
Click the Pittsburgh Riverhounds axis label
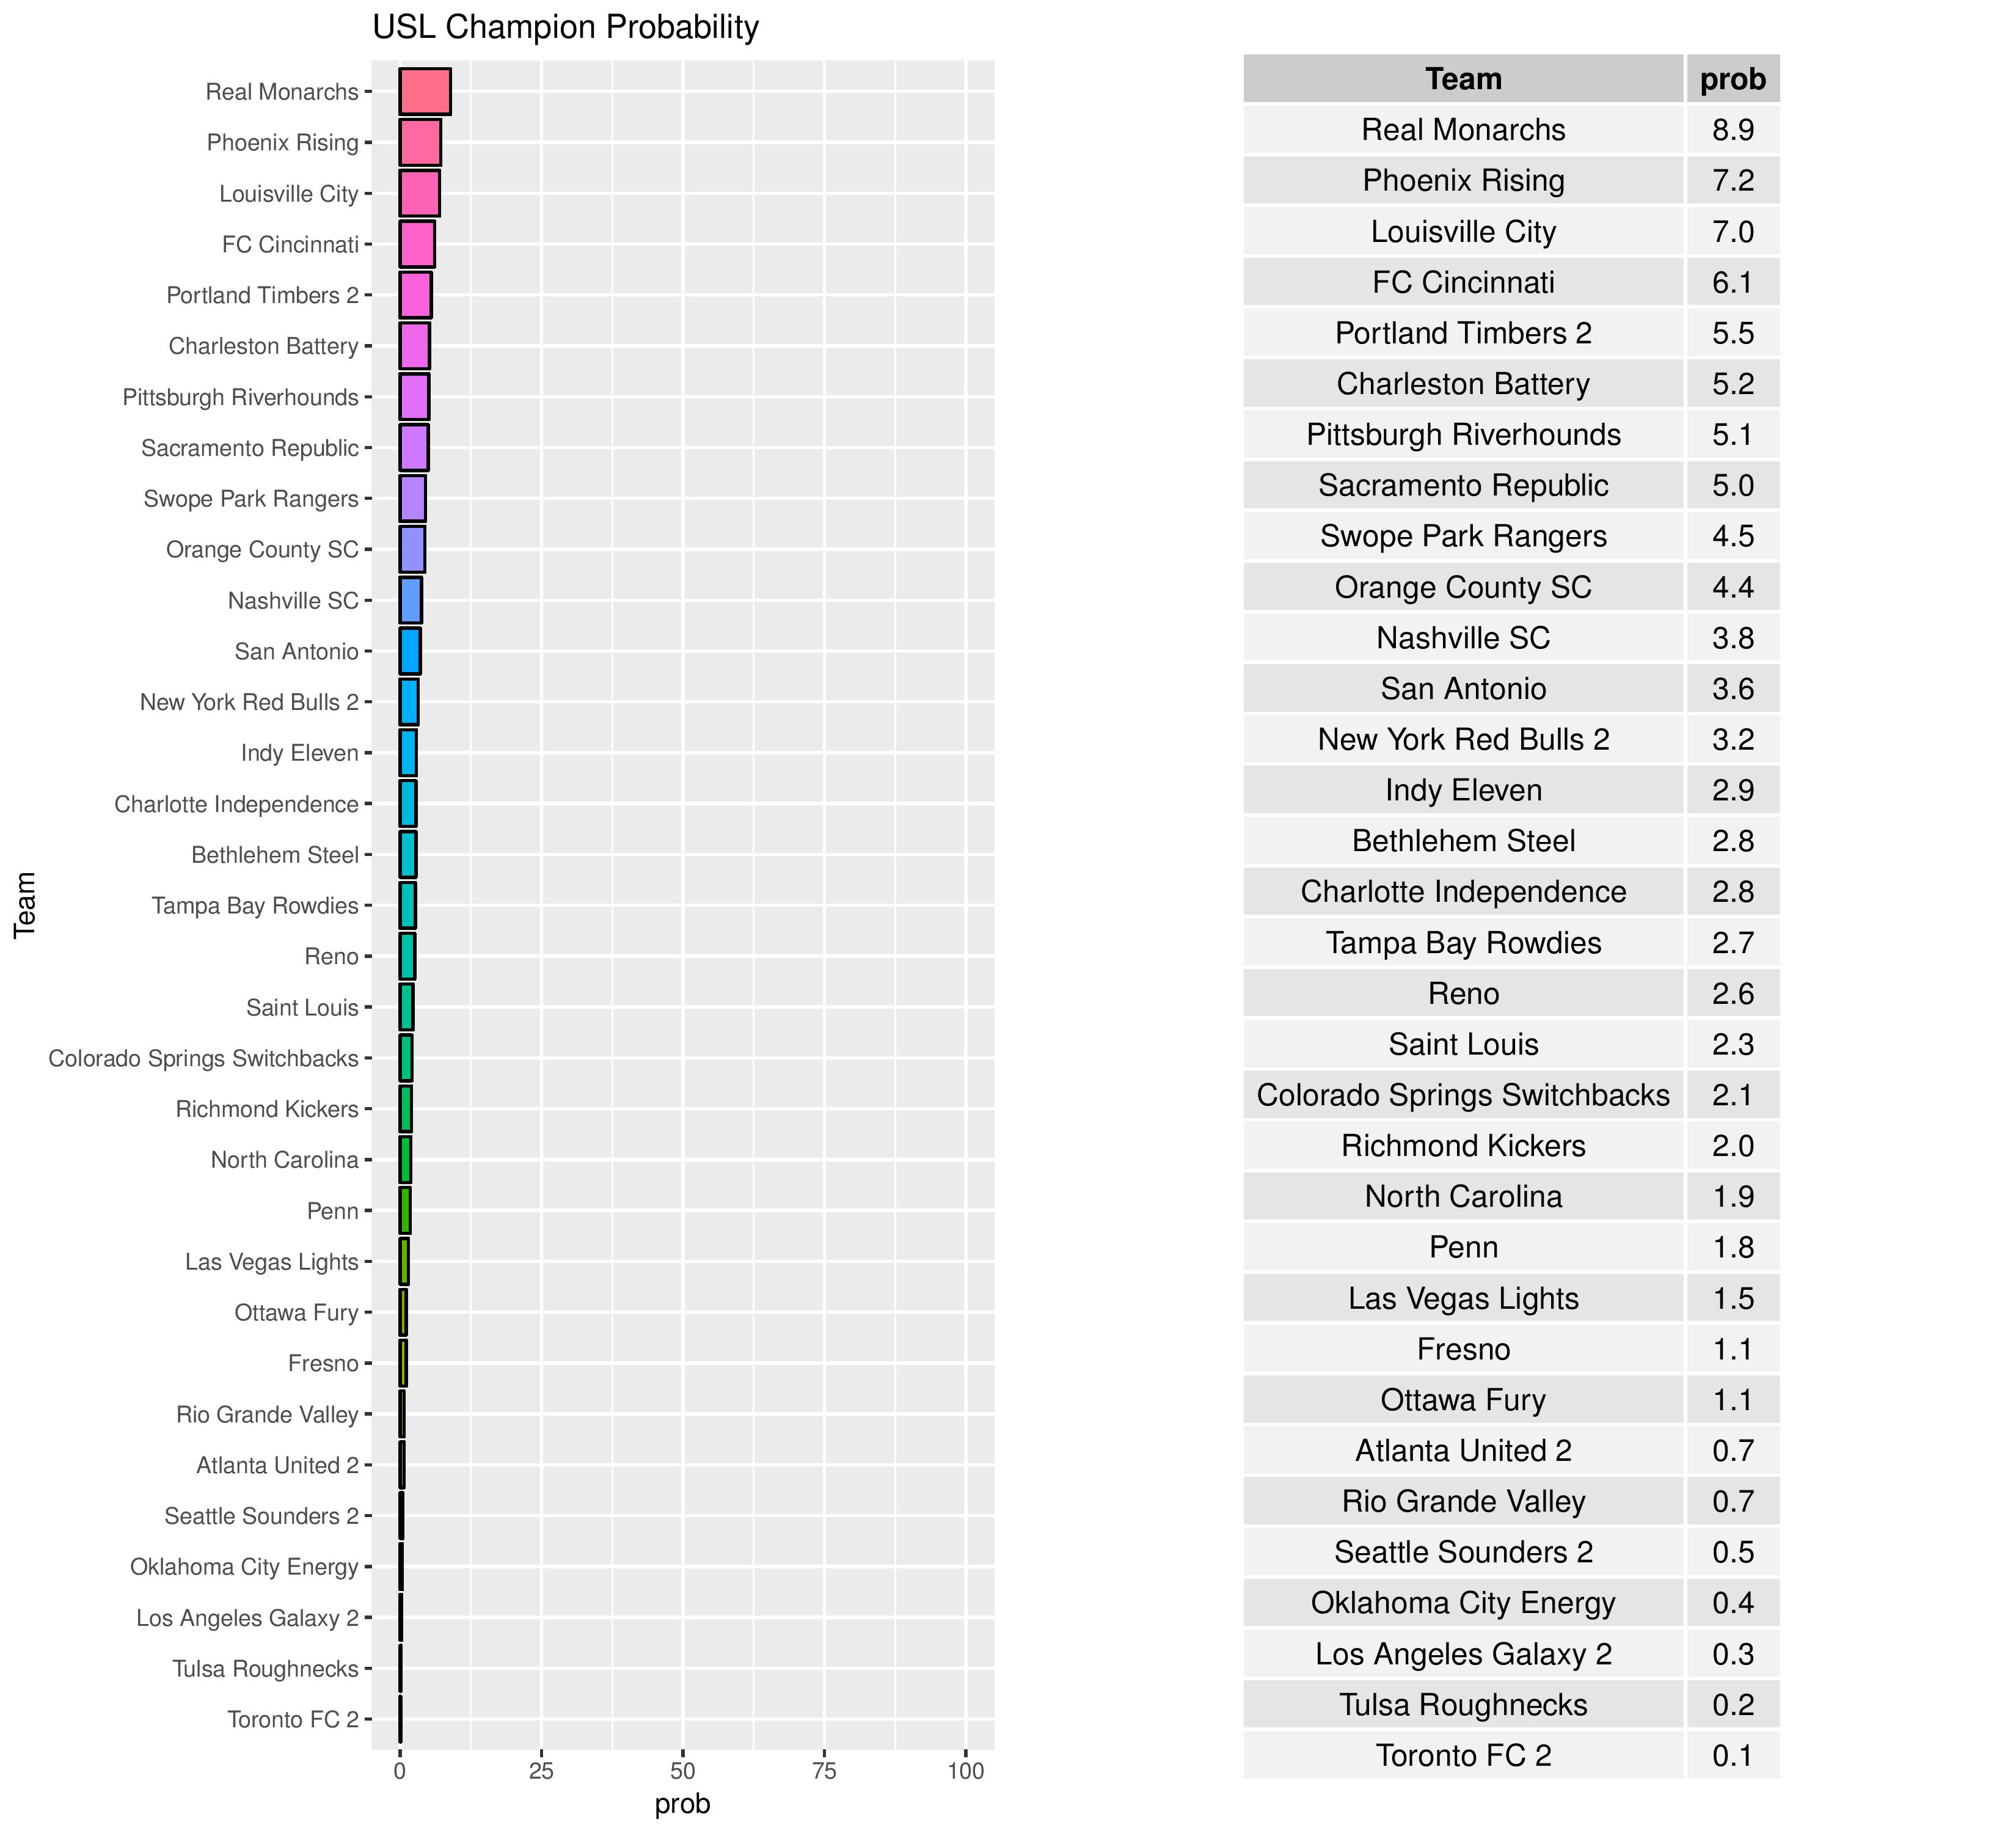(x=240, y=398)
